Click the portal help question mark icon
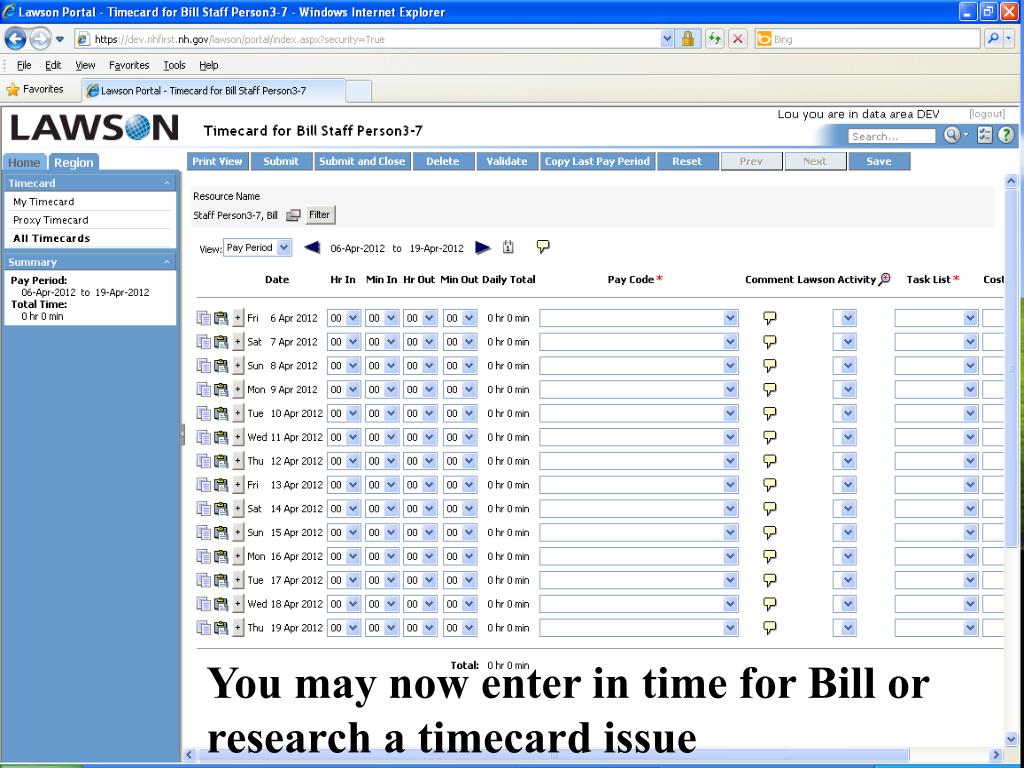Screen dimensions: 1024x768 coord(1006,135)
